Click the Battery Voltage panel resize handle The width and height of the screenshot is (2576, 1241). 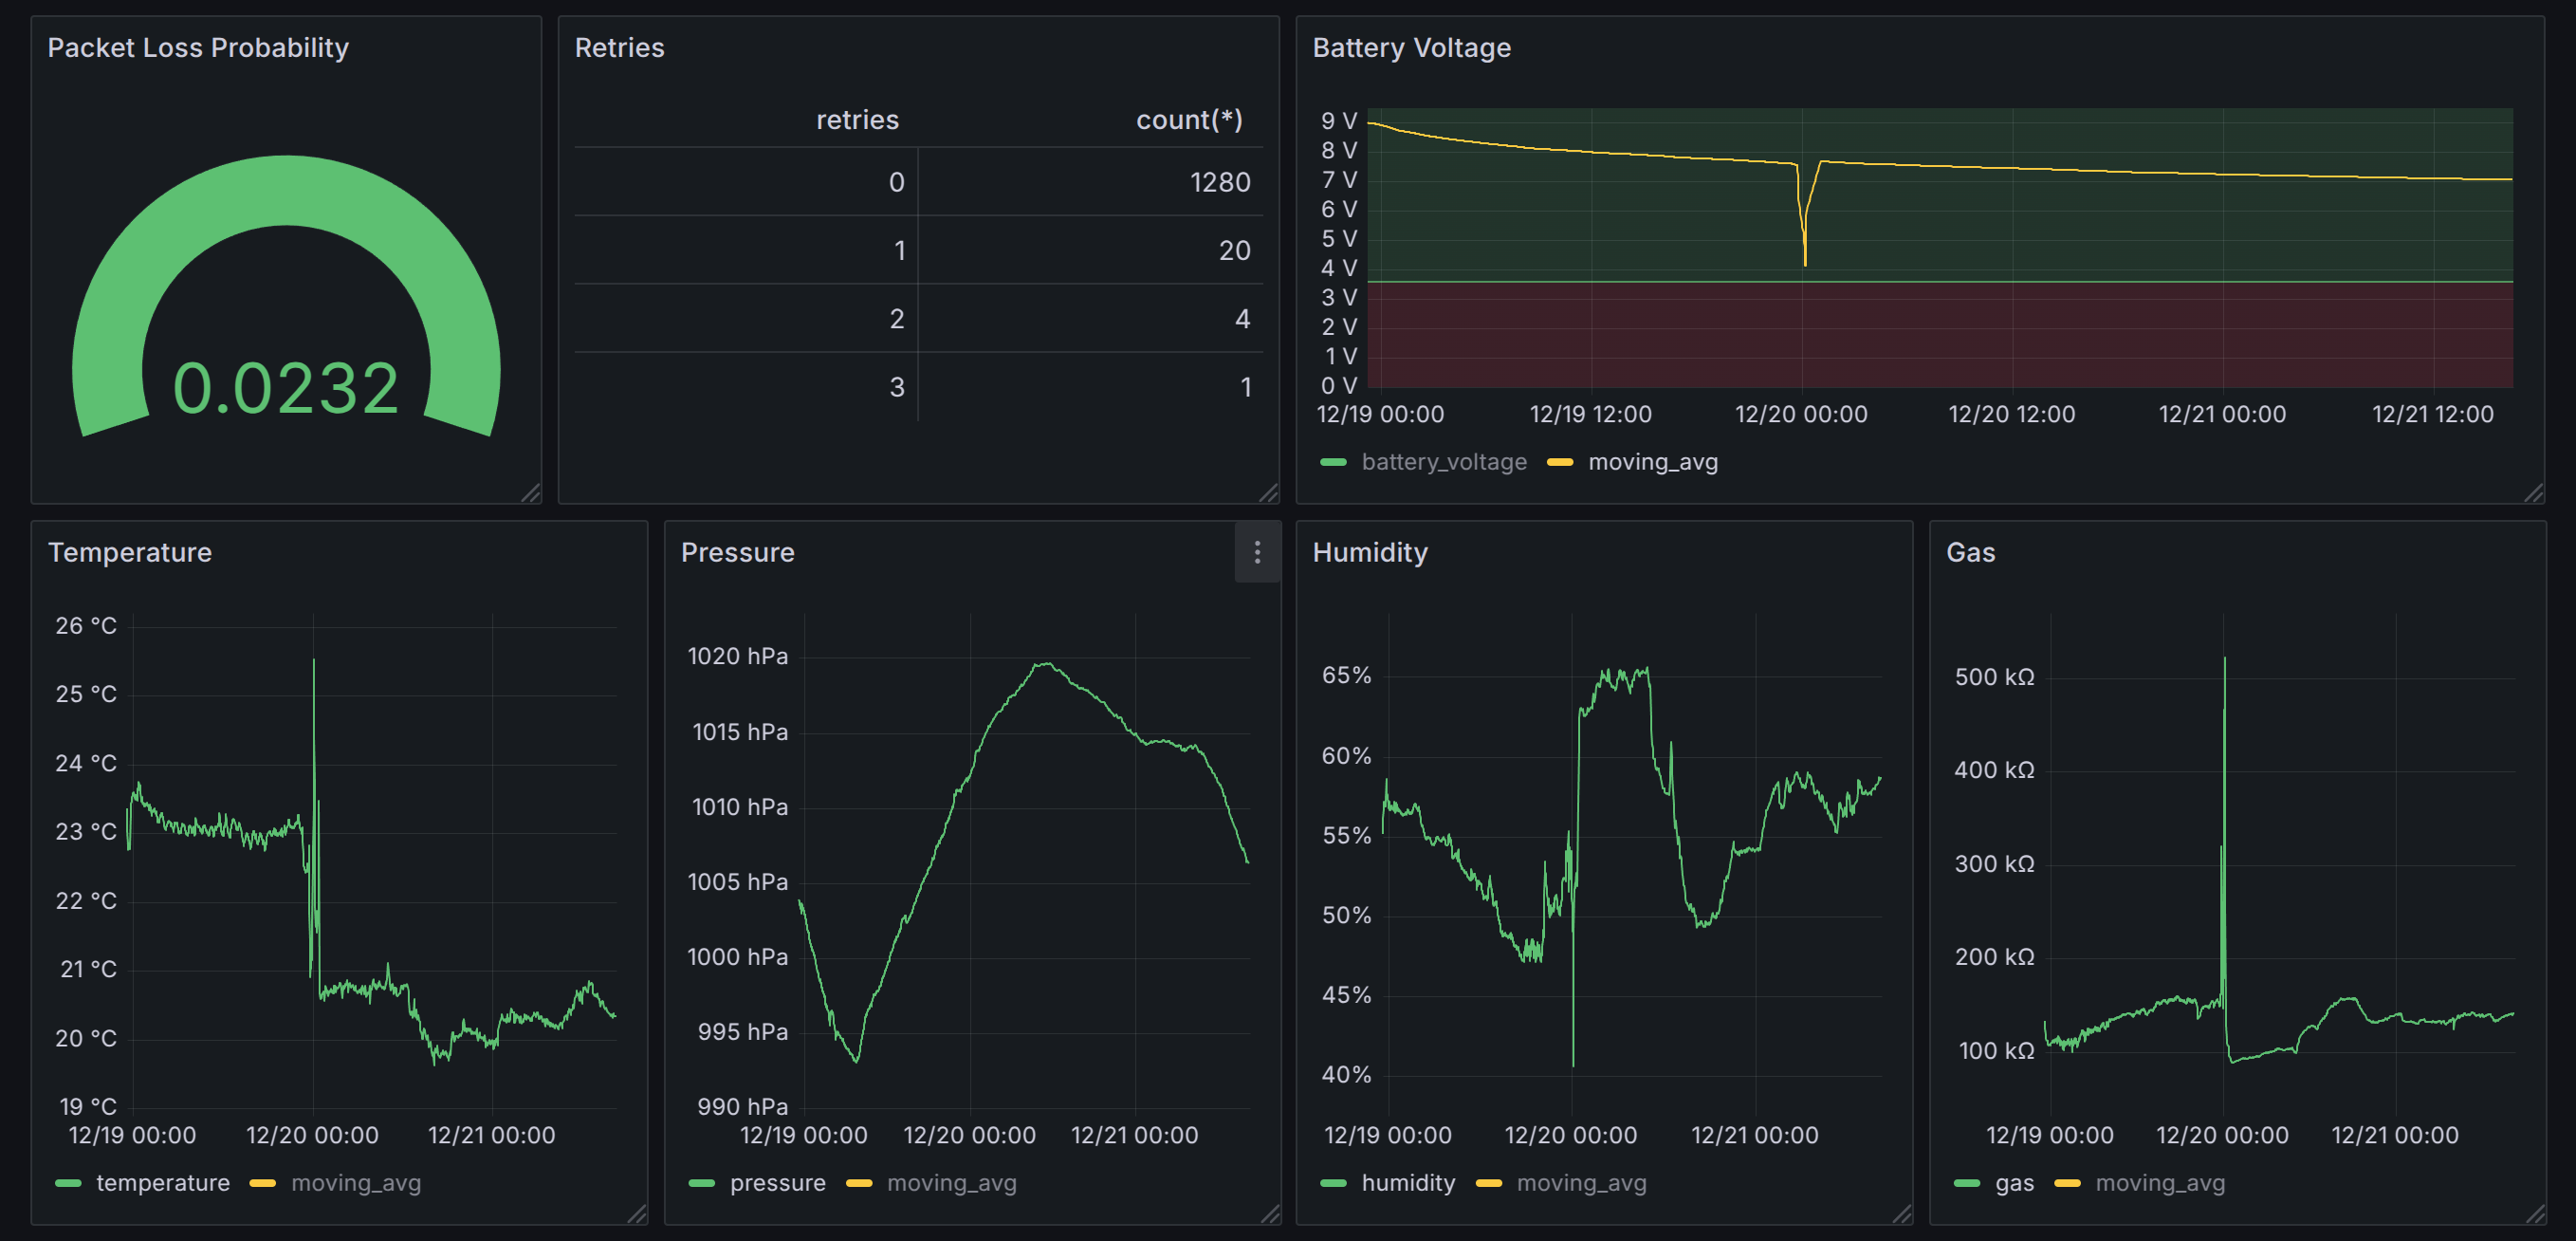pyautogui.click(x=2533, y=493)
